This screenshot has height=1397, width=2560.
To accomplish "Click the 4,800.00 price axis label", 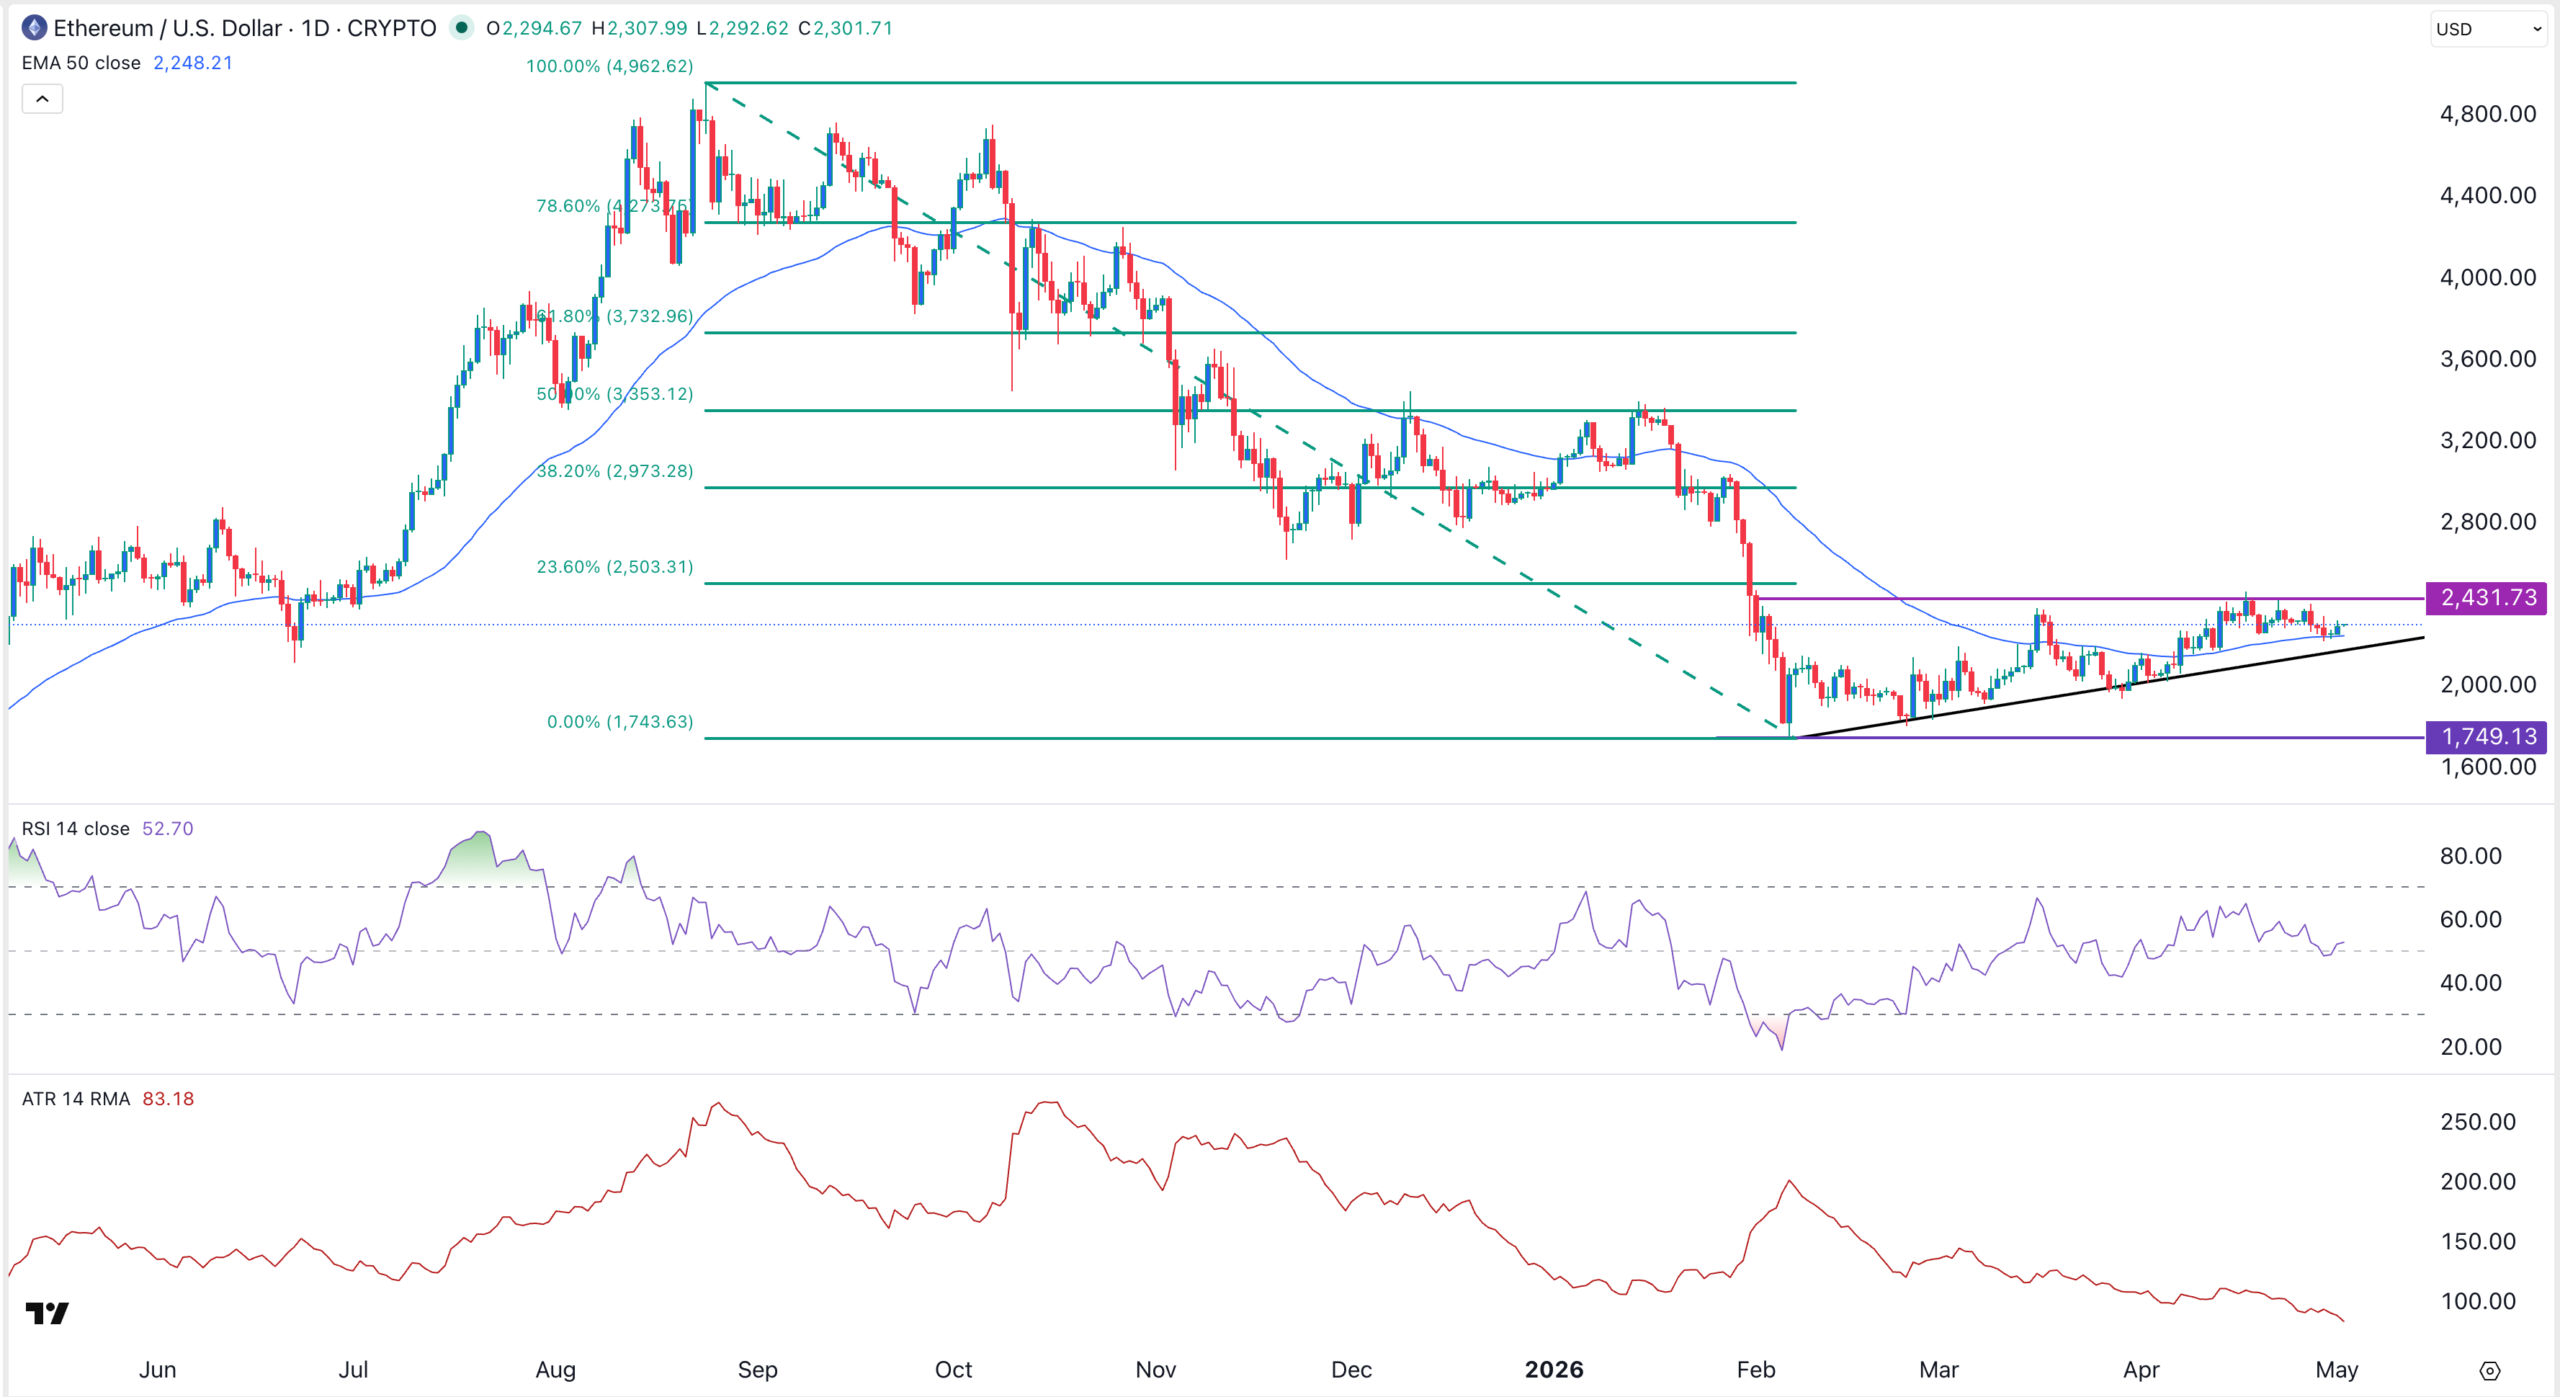I will pos(2488,114).
